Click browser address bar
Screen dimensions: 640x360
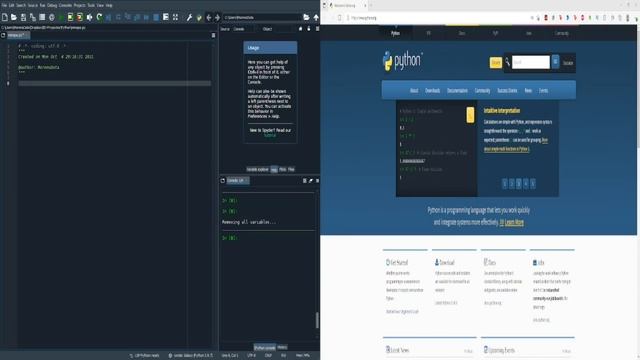point(437,18)
